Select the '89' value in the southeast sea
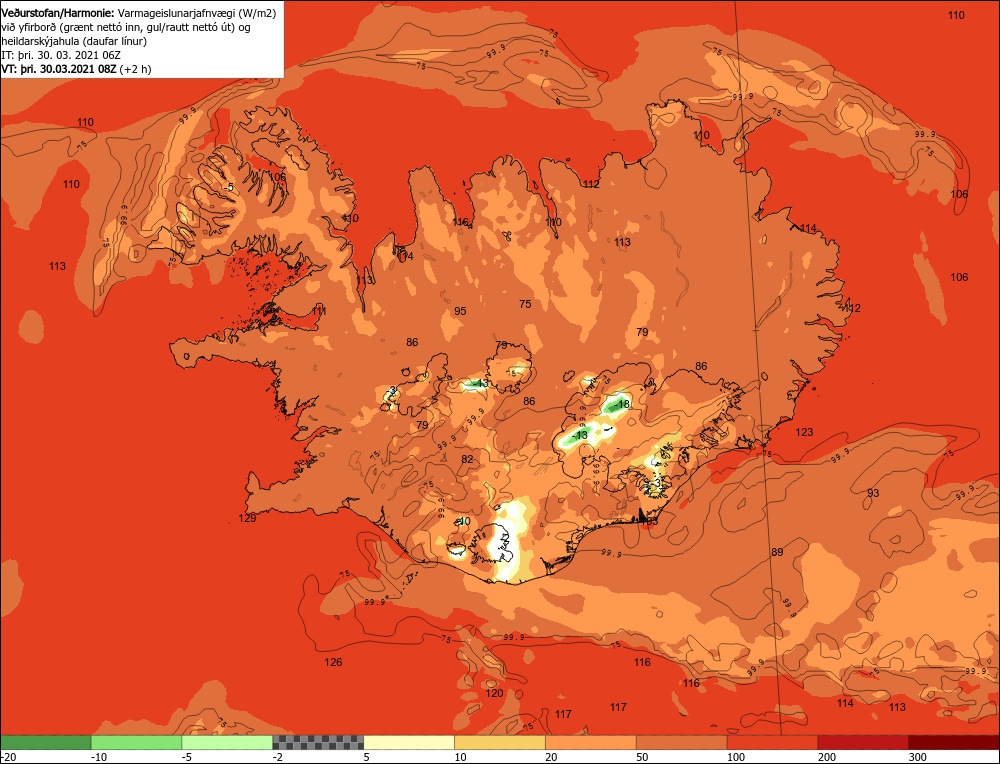This screenshot has width=1000, height=764. click(x=777, y=552)
